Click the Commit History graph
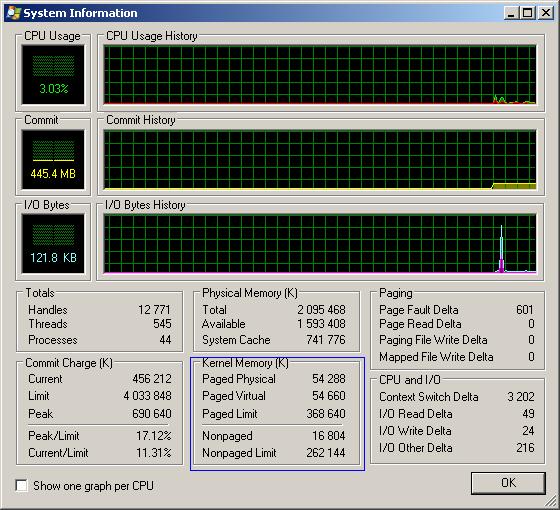Viewport: 560px width, 510px height. (x=320, y=159)
